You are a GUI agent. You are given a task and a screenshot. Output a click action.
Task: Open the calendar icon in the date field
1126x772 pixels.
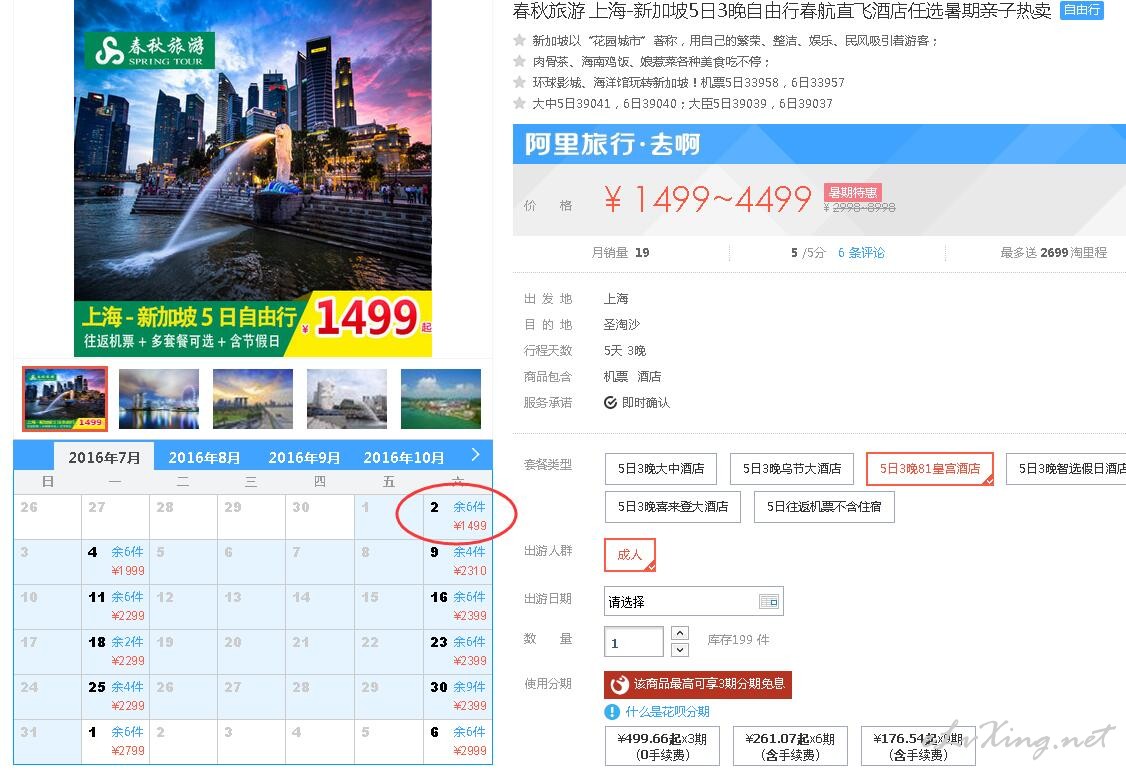click(x=769, y=601)
